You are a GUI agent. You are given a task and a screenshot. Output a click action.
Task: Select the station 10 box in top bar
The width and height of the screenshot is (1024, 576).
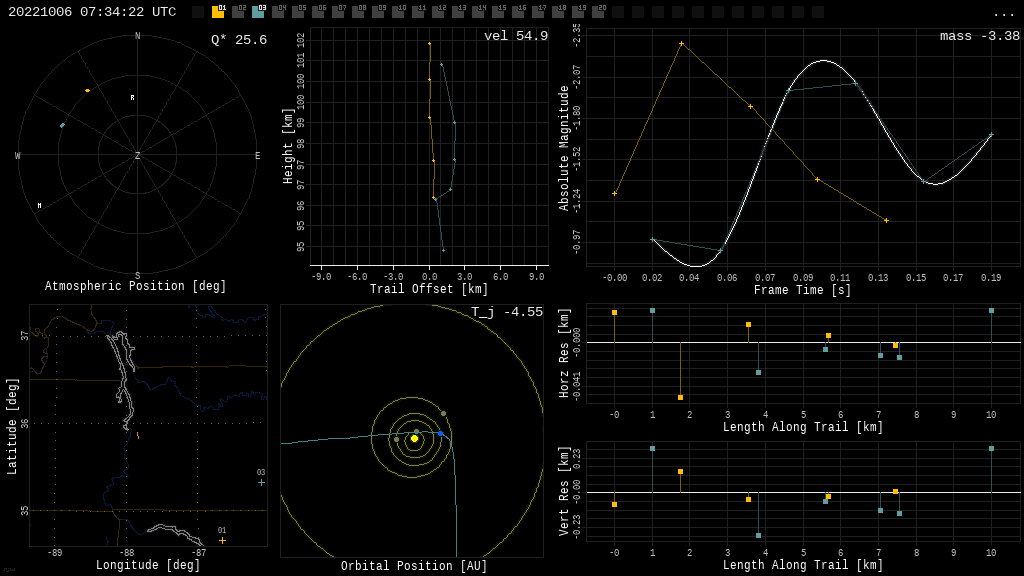(398, 12)
